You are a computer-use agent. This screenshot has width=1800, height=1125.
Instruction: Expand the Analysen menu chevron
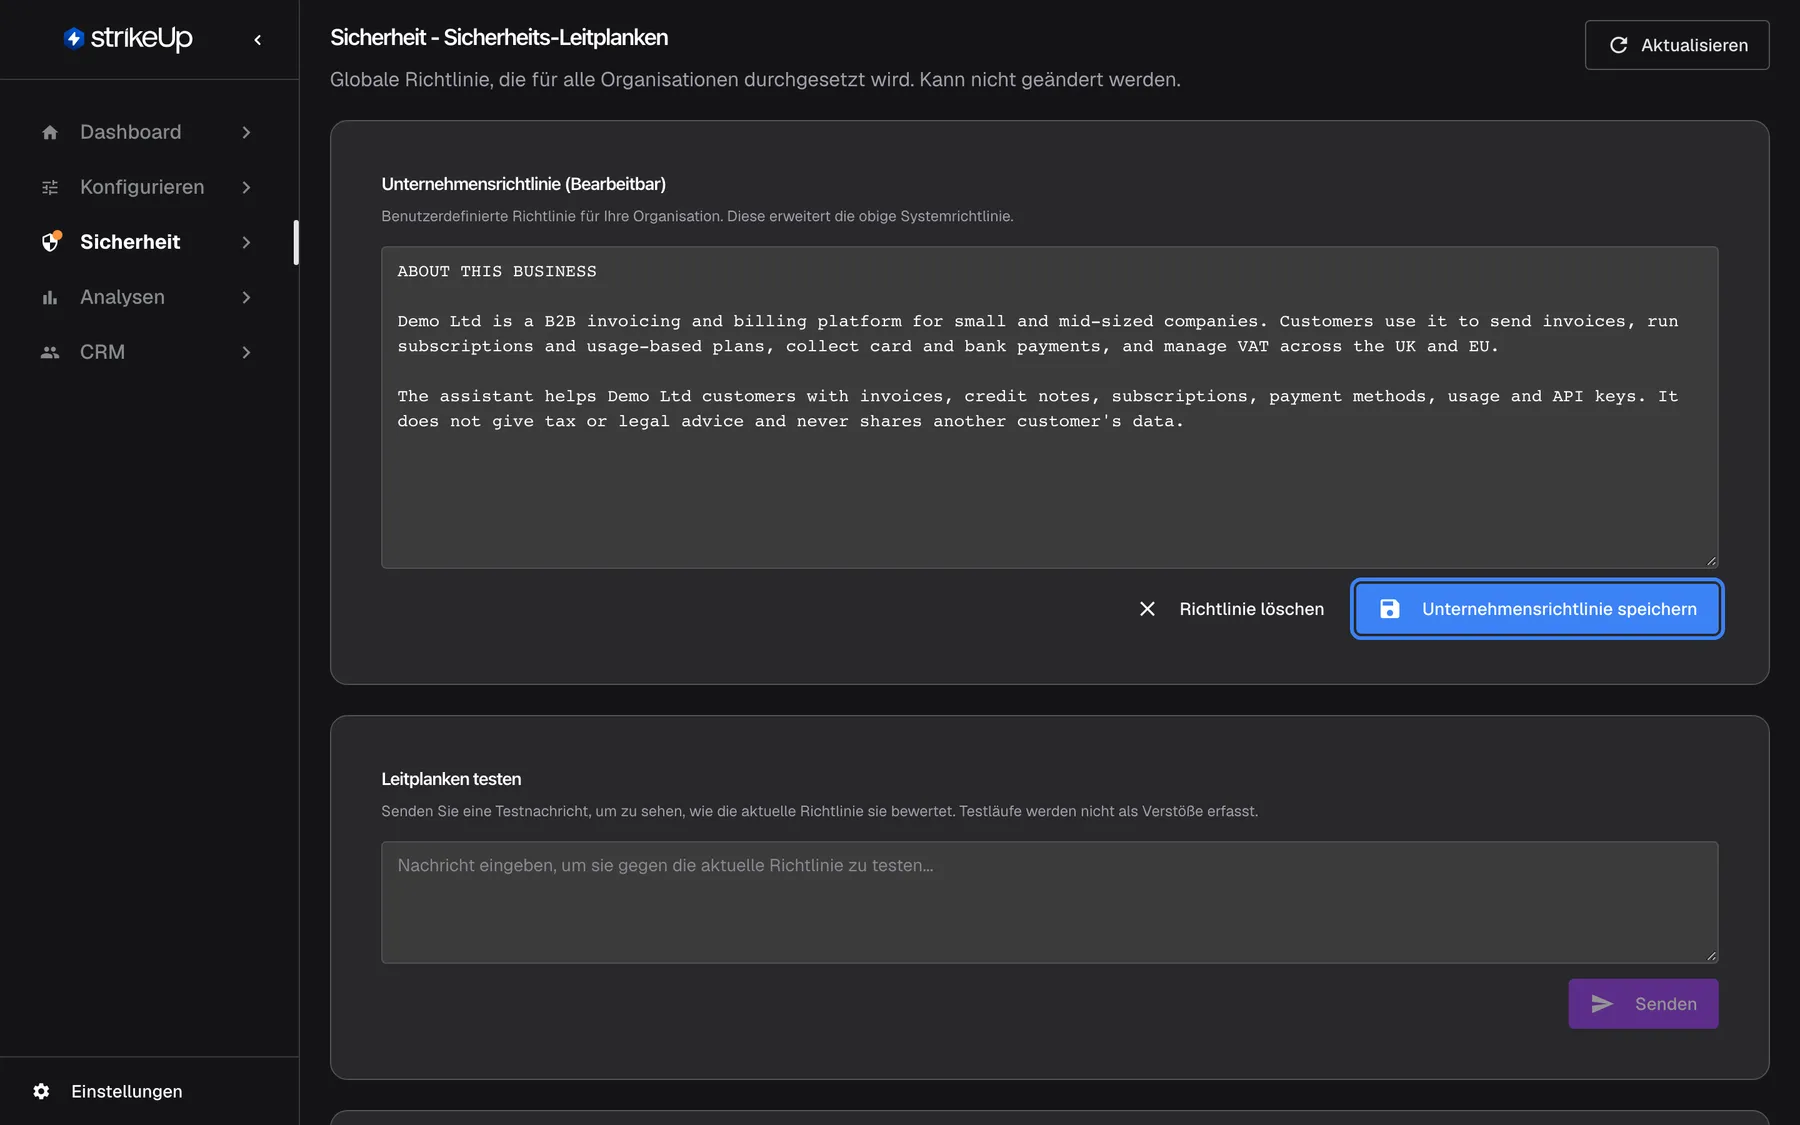tap(246, 297)
